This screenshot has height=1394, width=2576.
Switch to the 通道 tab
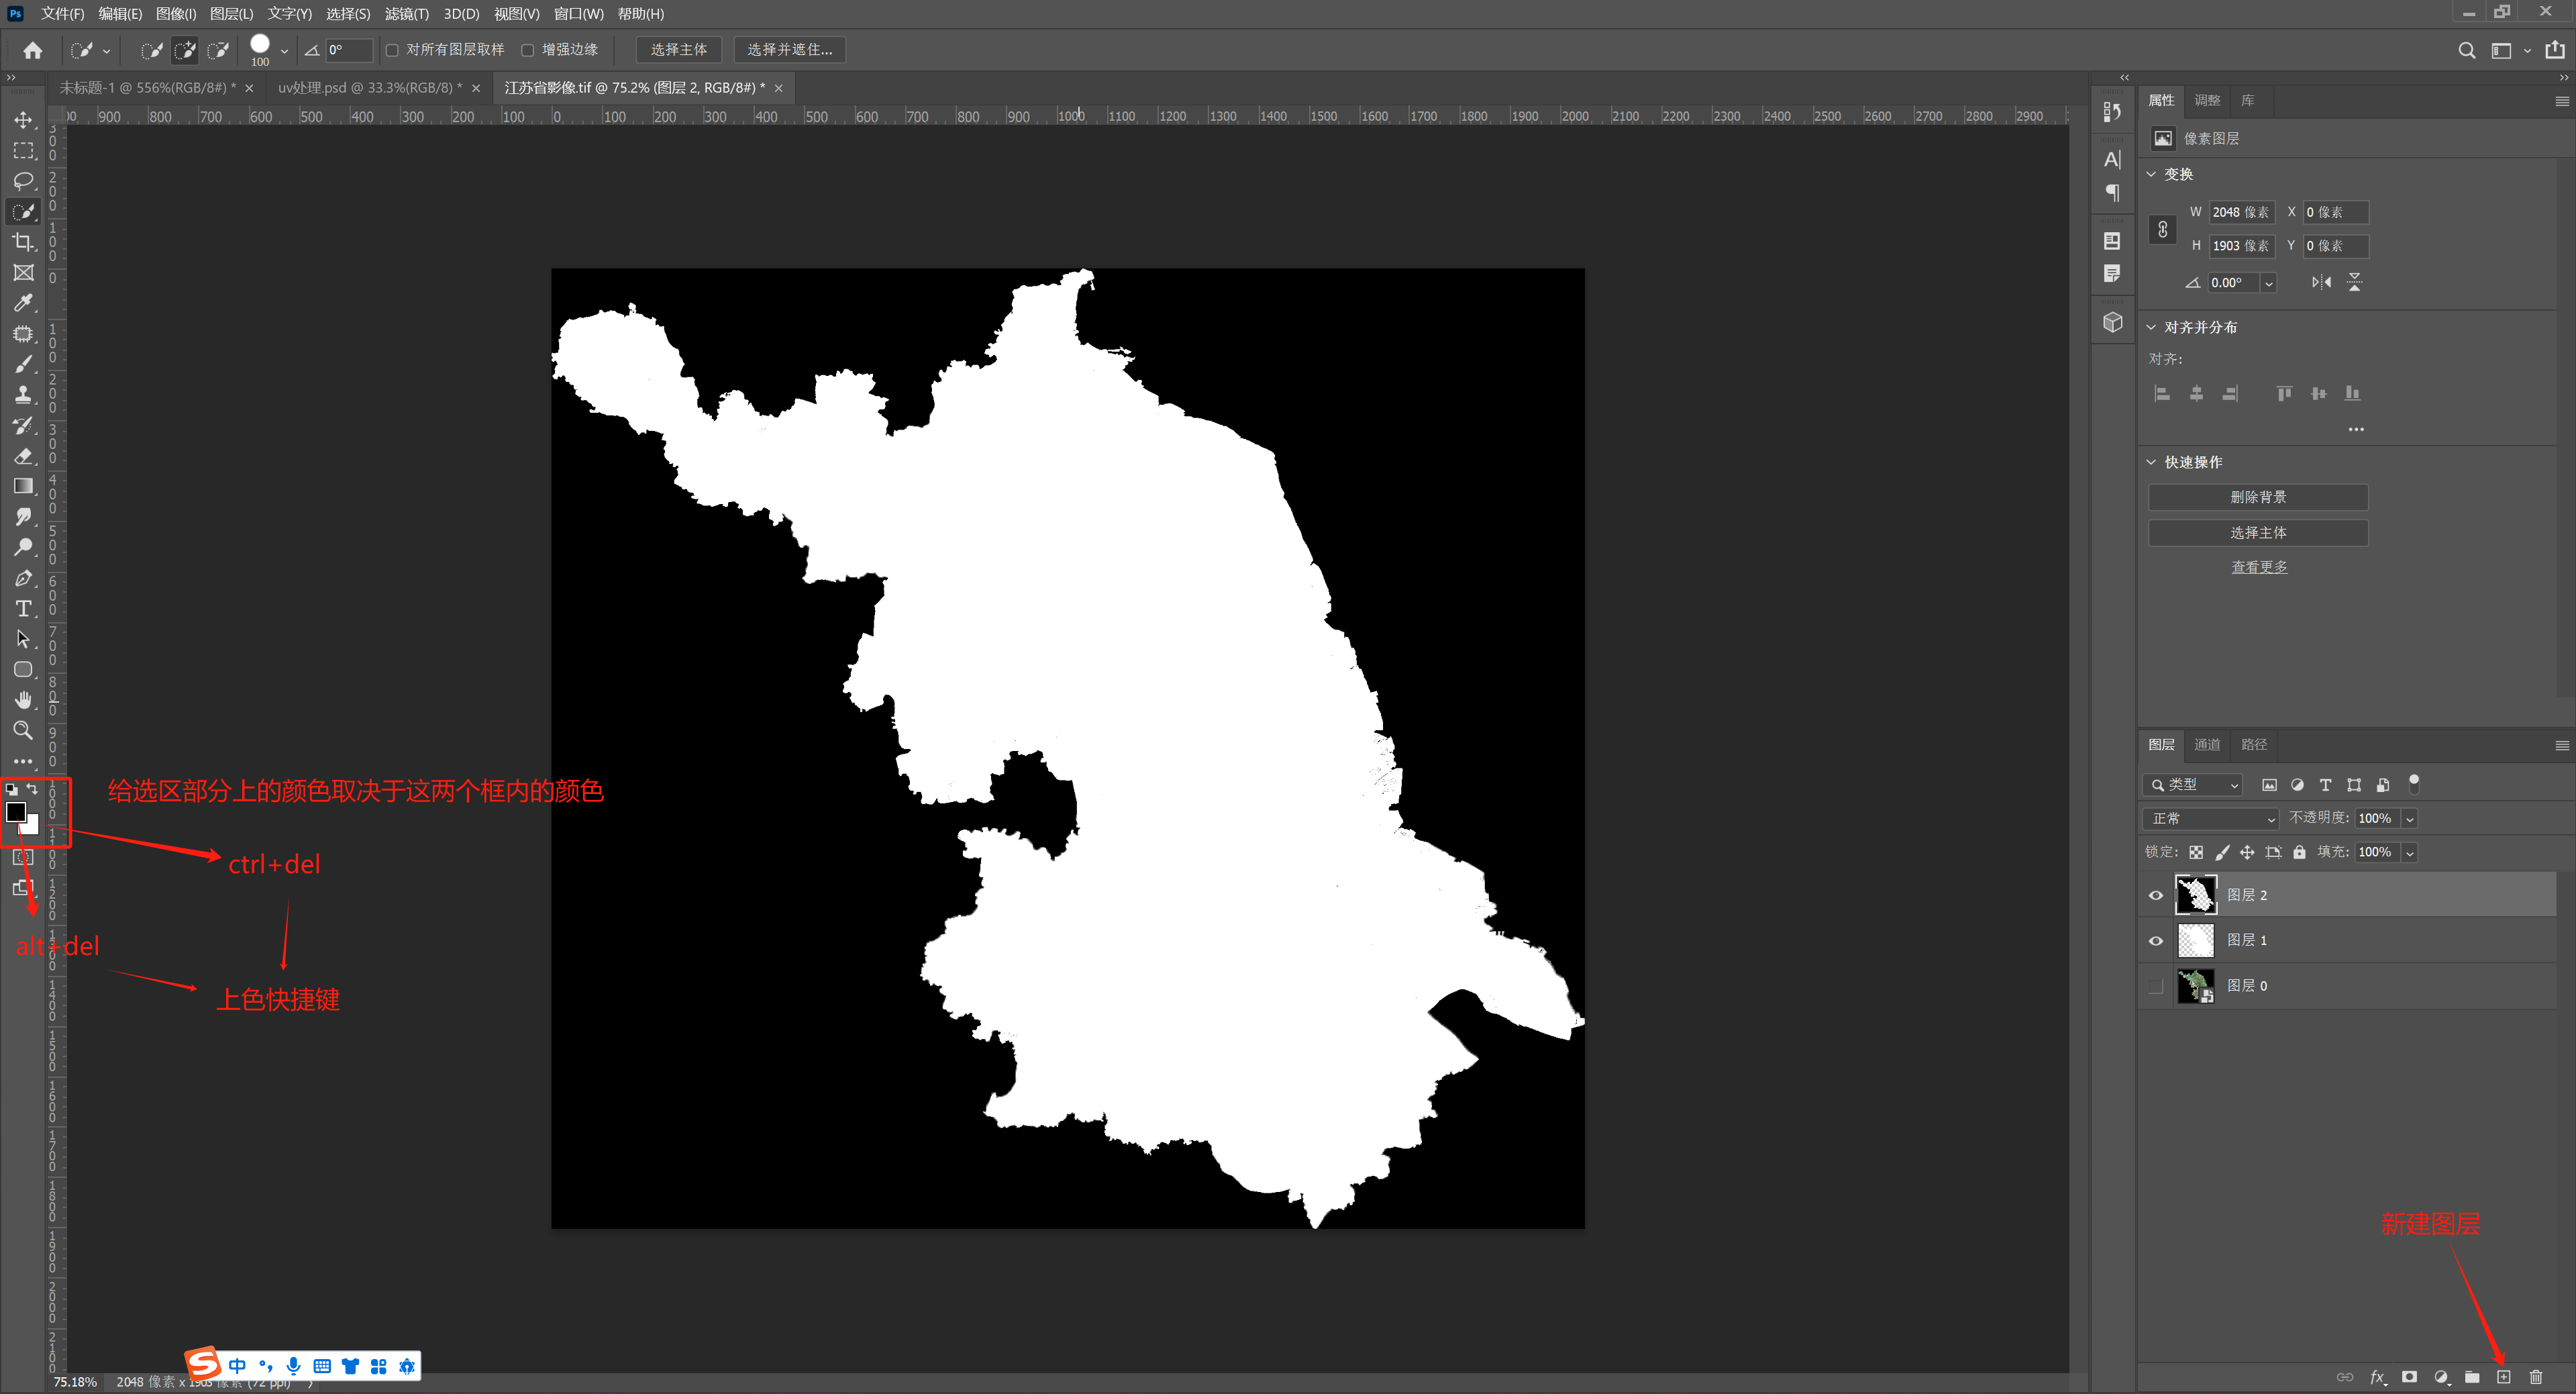pos(2207,744)
